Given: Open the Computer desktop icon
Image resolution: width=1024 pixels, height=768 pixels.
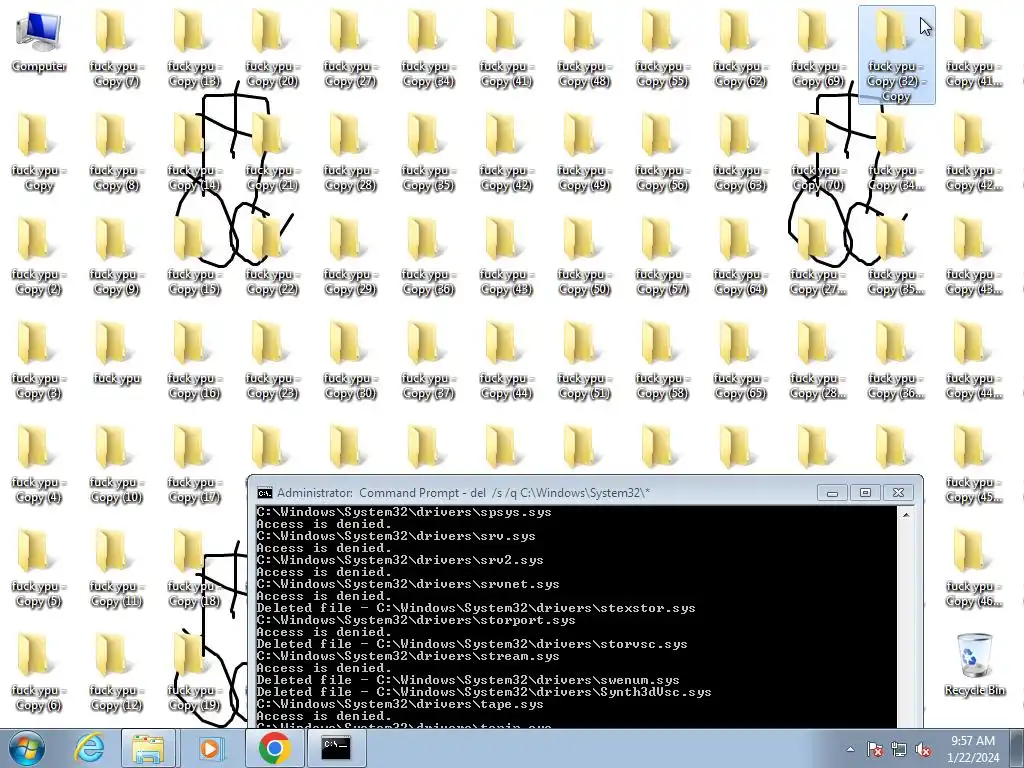Looking at the screenshot, I should coord(39,42).
